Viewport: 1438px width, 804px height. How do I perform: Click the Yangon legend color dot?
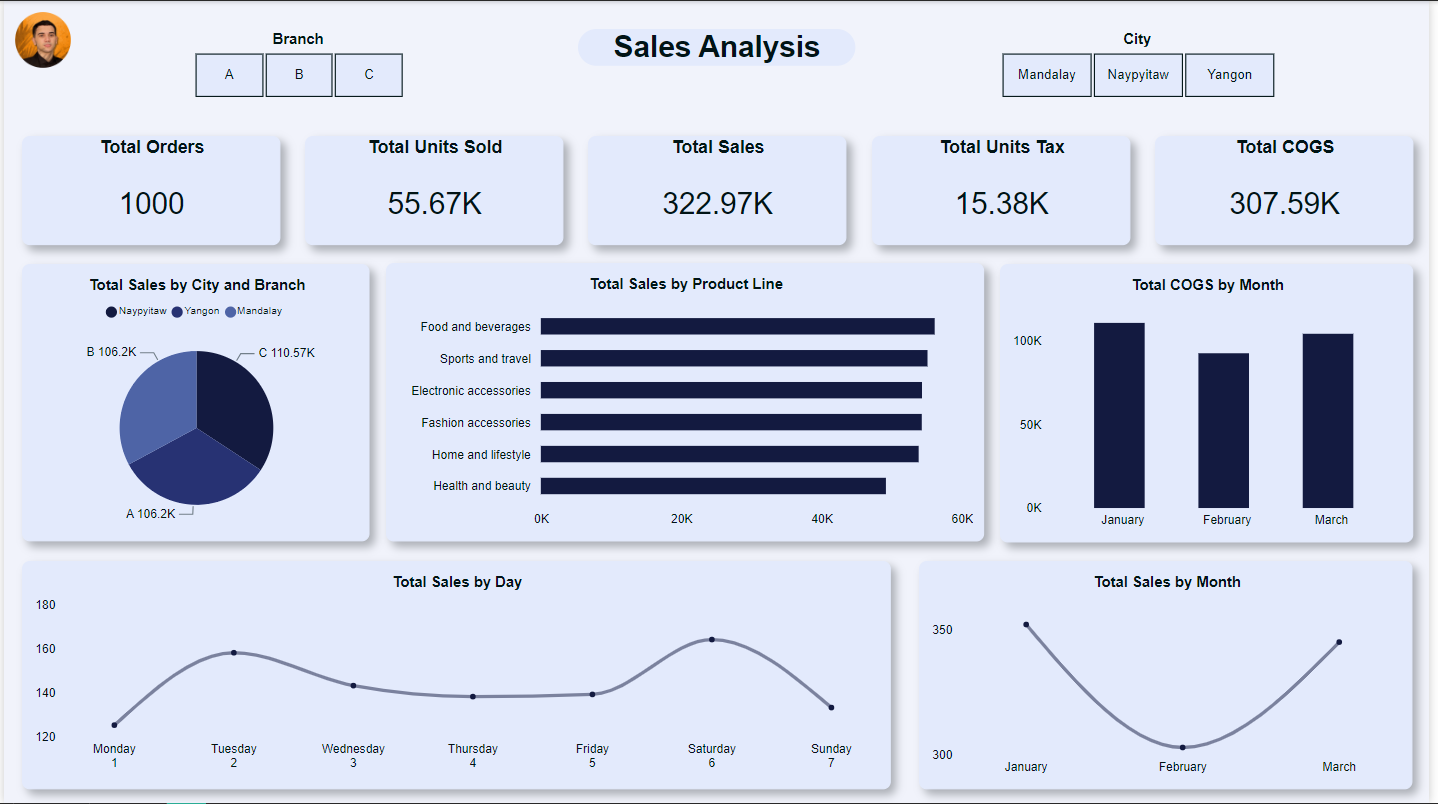click(177, 312)
